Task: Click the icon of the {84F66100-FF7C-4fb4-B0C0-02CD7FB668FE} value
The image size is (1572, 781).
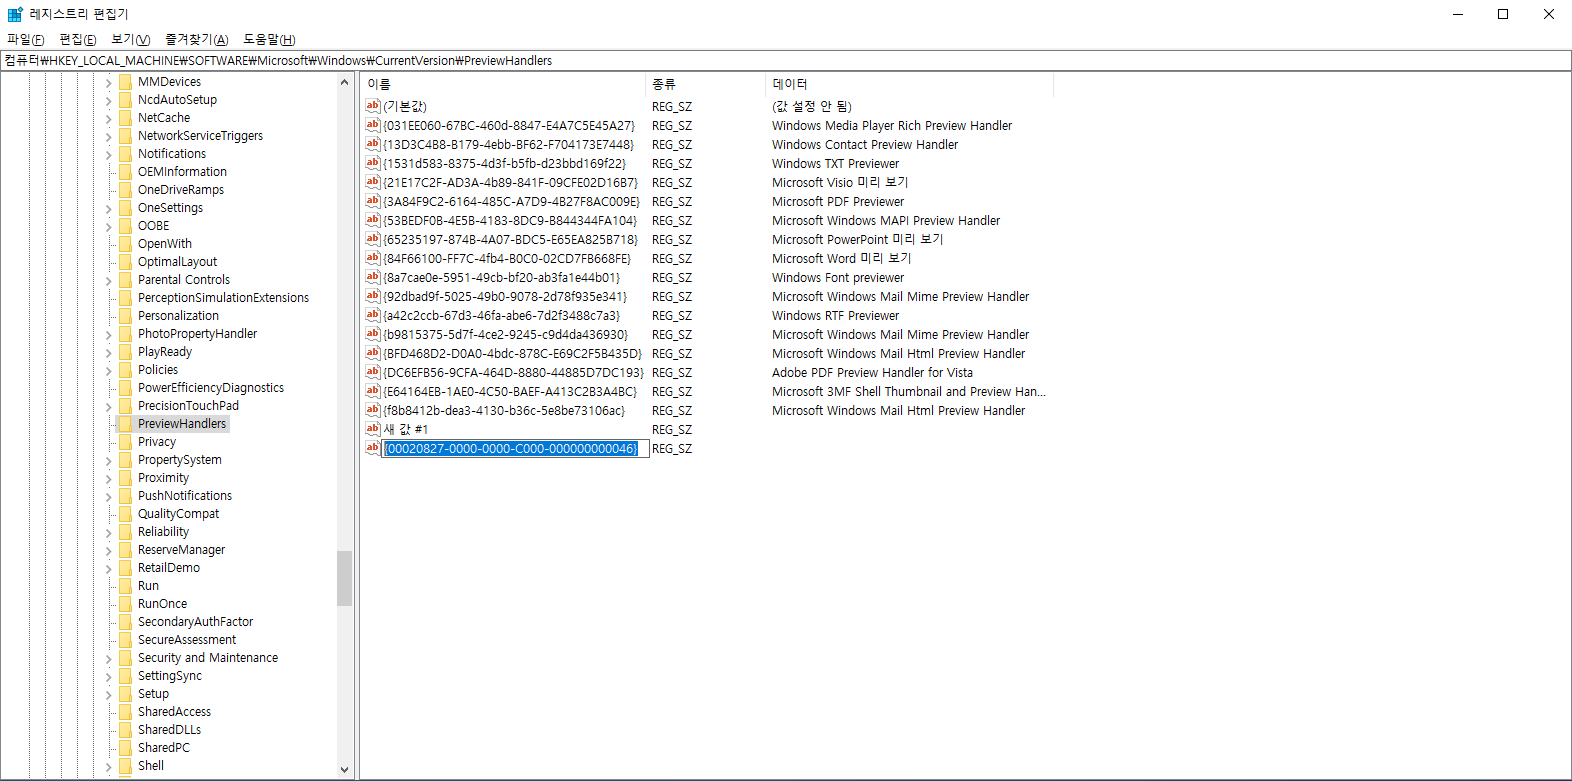Action: point(373,258)
